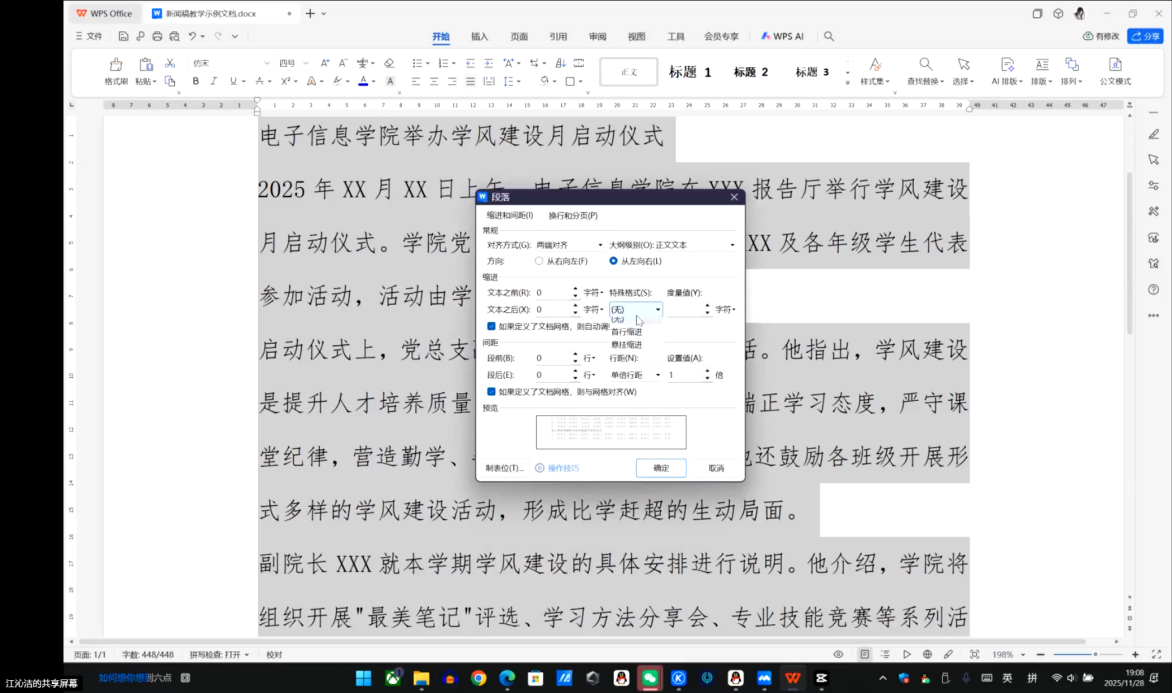Image resolution: width=1172 pixels, height=693 pixels.
Task: Toggle Italic text formatting
Action: coord(214,81)
